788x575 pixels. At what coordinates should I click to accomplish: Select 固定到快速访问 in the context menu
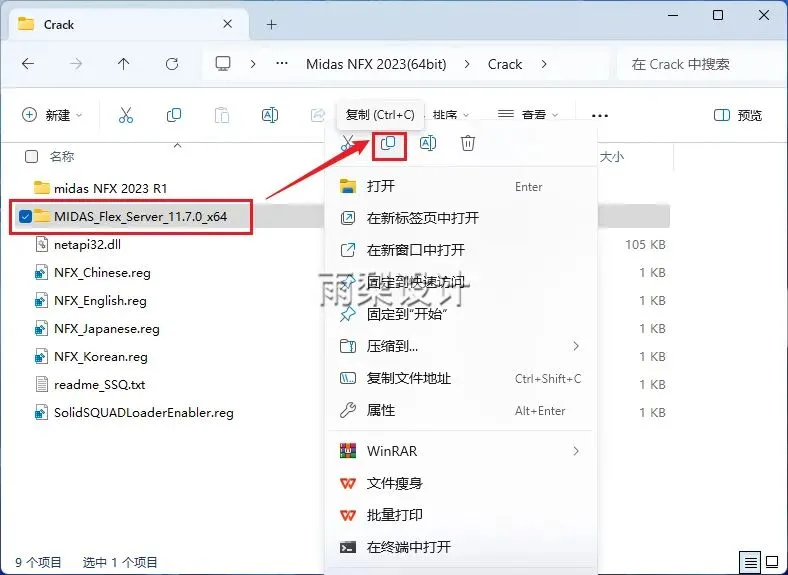[x=461, y=282]
